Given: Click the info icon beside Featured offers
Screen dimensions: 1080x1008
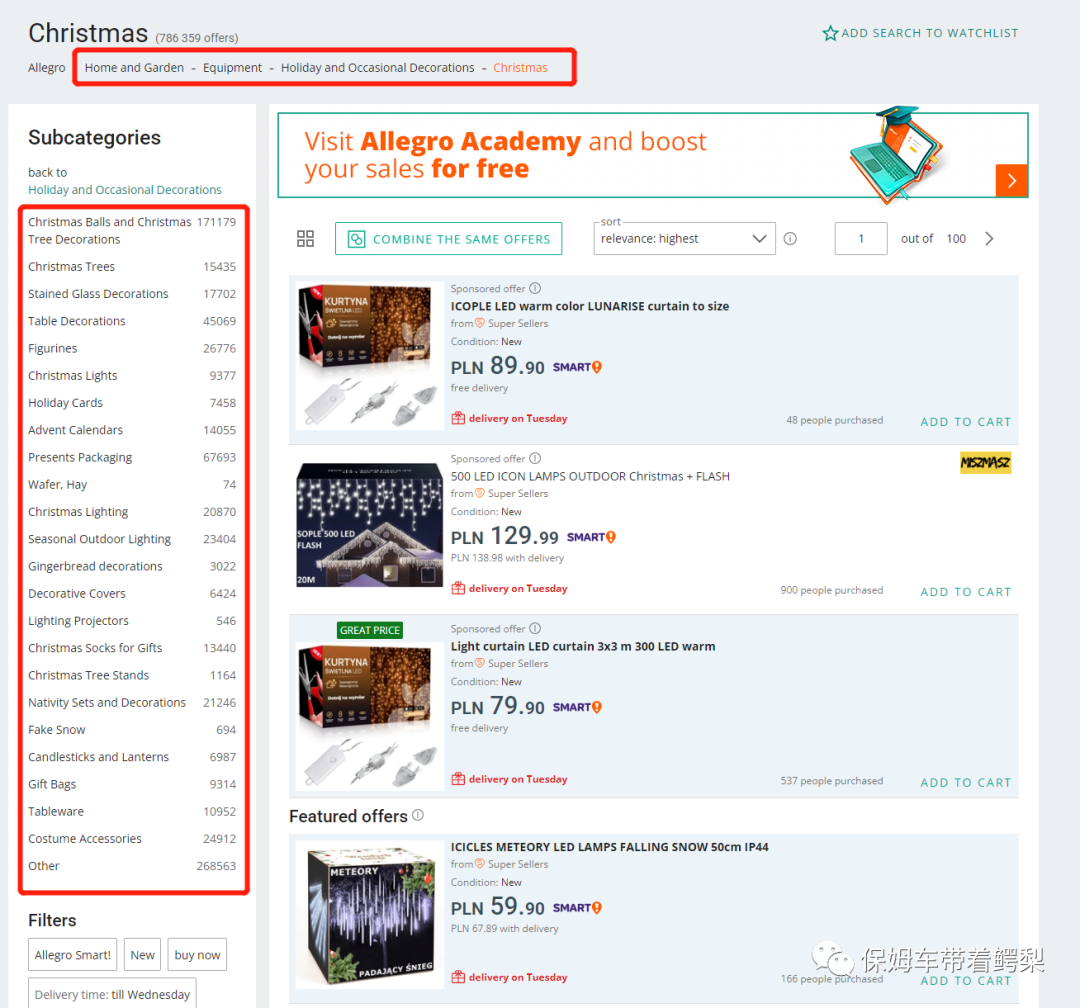Looking at the screenshot, I should [418, 815].
